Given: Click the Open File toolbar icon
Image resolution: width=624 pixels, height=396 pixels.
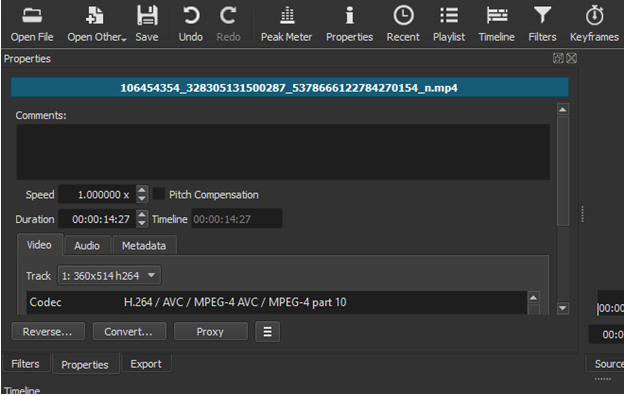Looking at the screenshot, I should click(32, 24).
